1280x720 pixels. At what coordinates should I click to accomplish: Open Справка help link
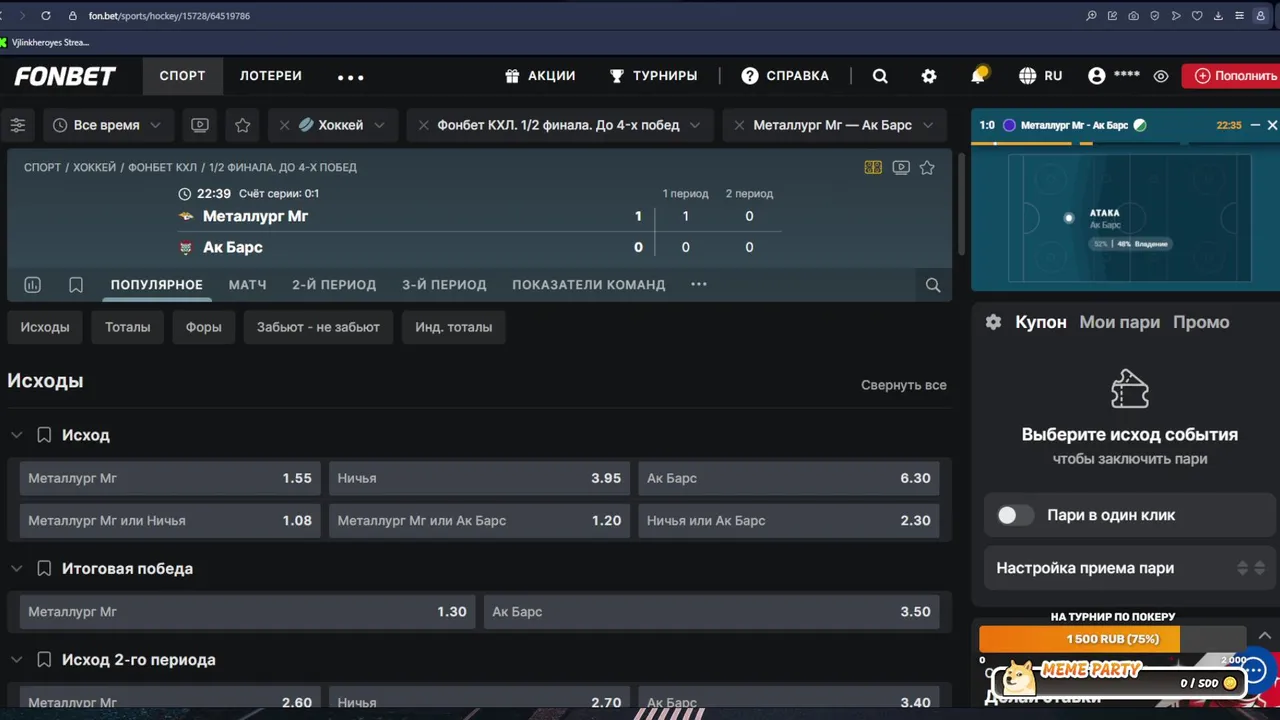[x=785, y=76]
